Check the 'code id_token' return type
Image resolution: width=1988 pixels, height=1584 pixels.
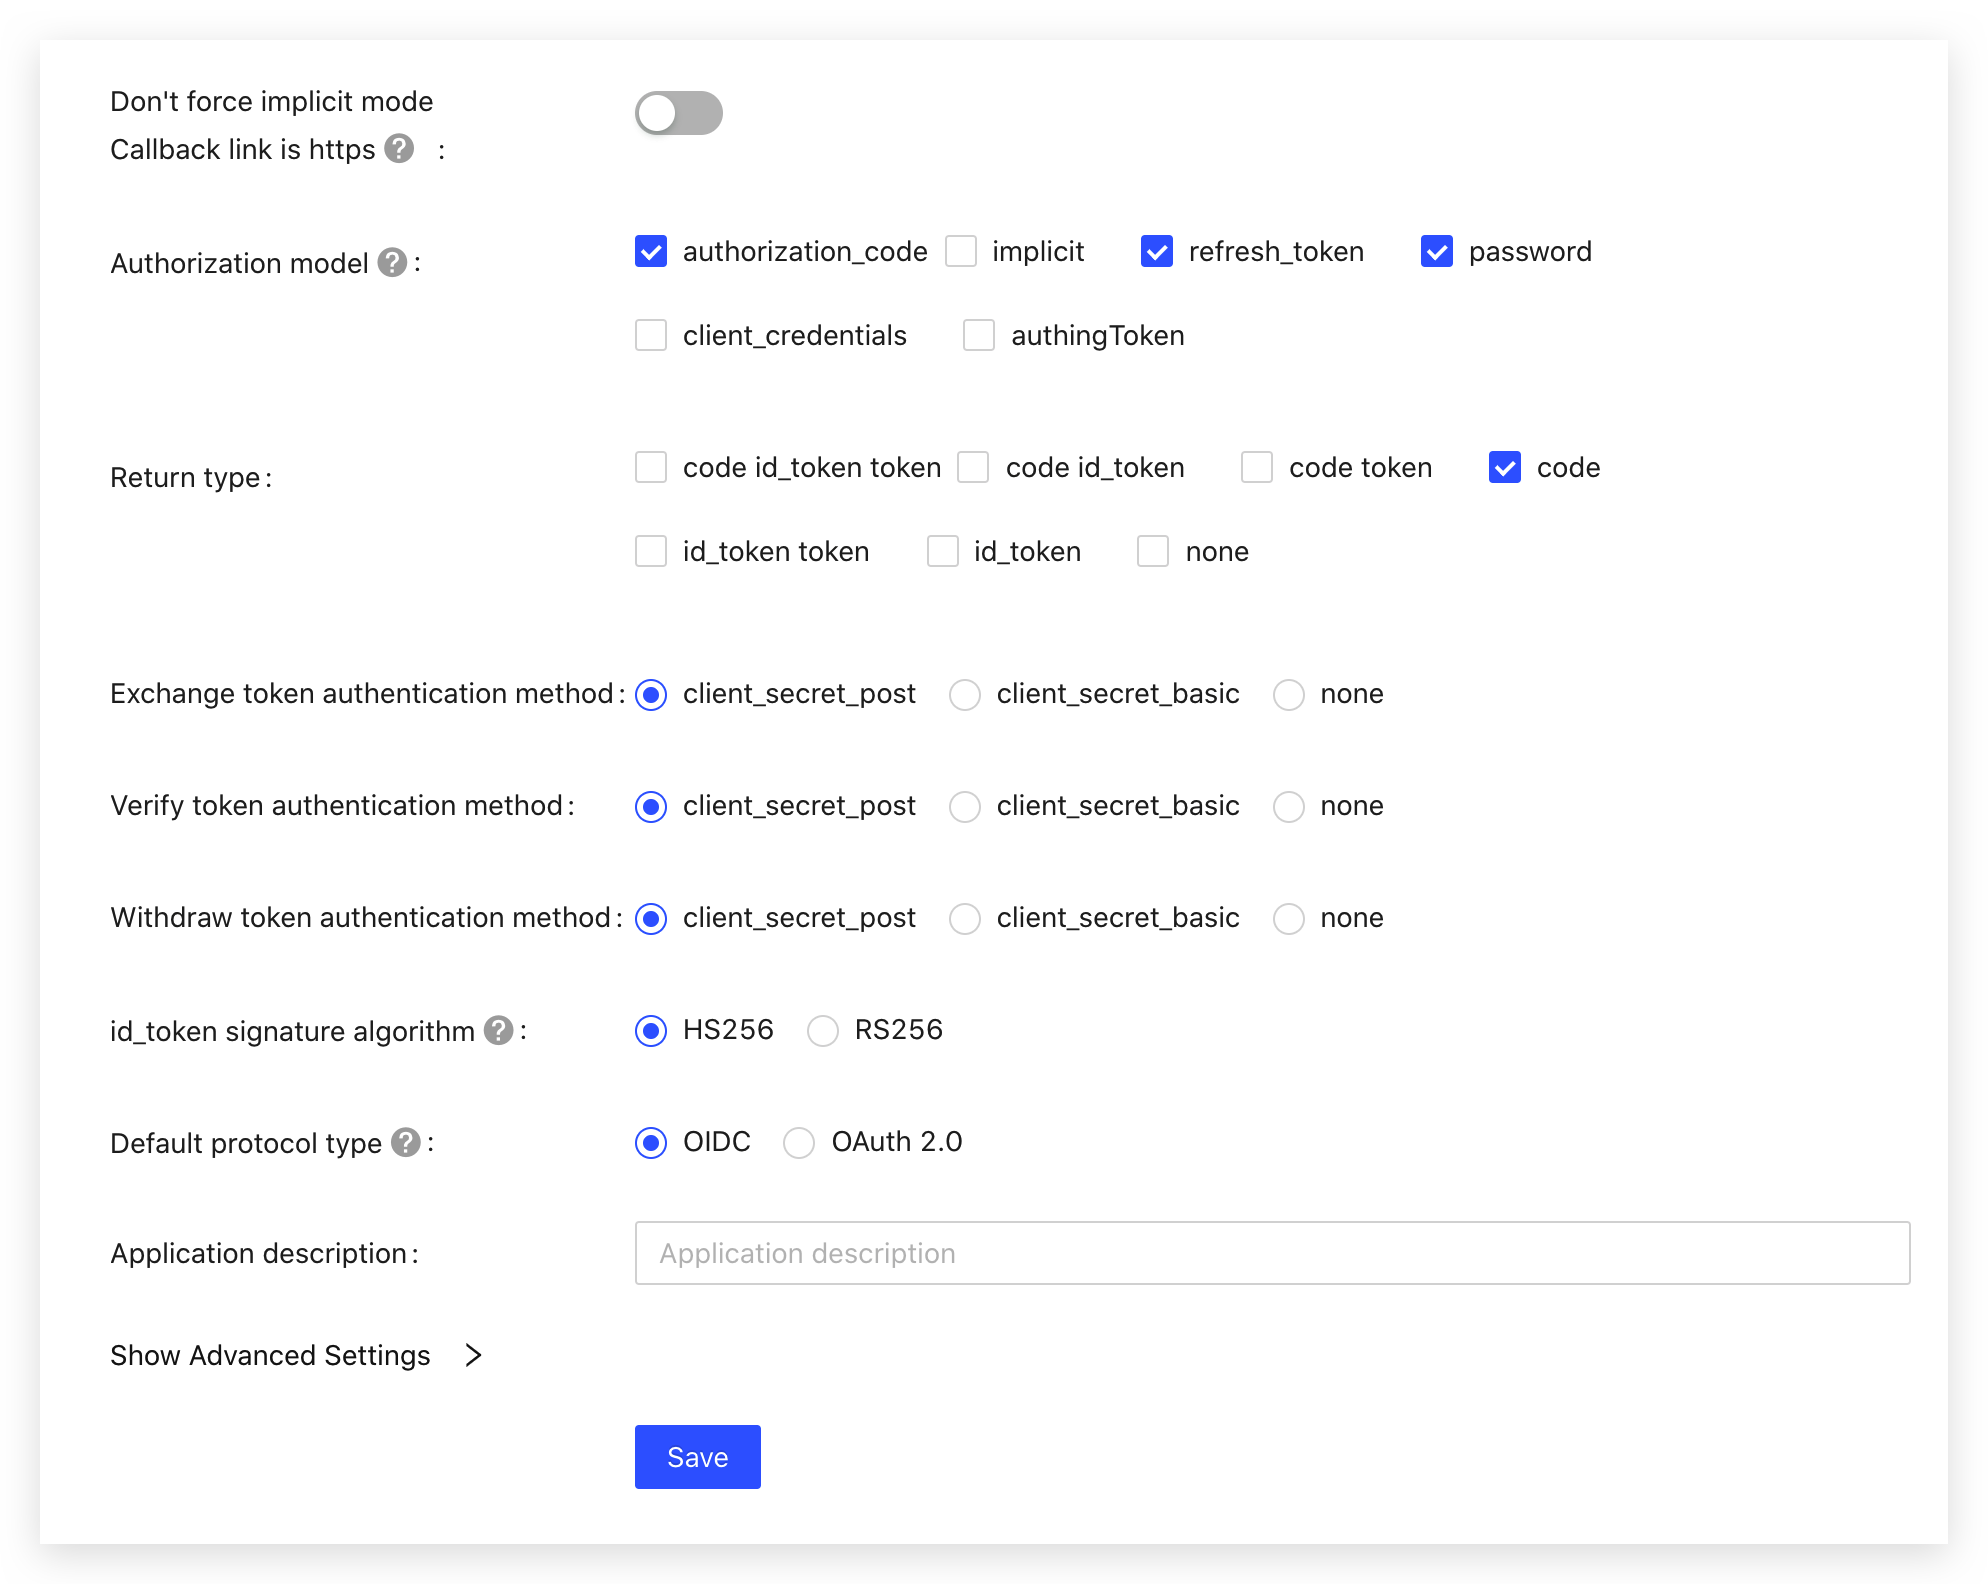(973, 467)
